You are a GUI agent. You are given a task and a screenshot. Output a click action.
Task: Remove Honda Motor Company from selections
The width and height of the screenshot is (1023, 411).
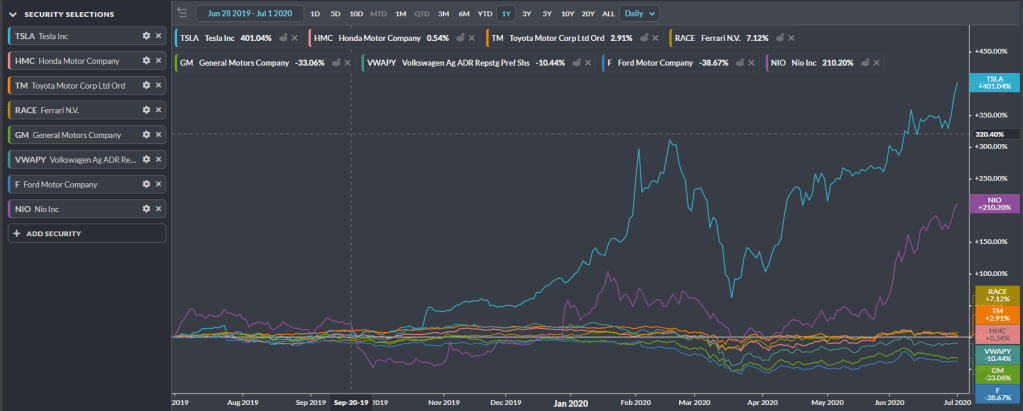coord(158,60)
